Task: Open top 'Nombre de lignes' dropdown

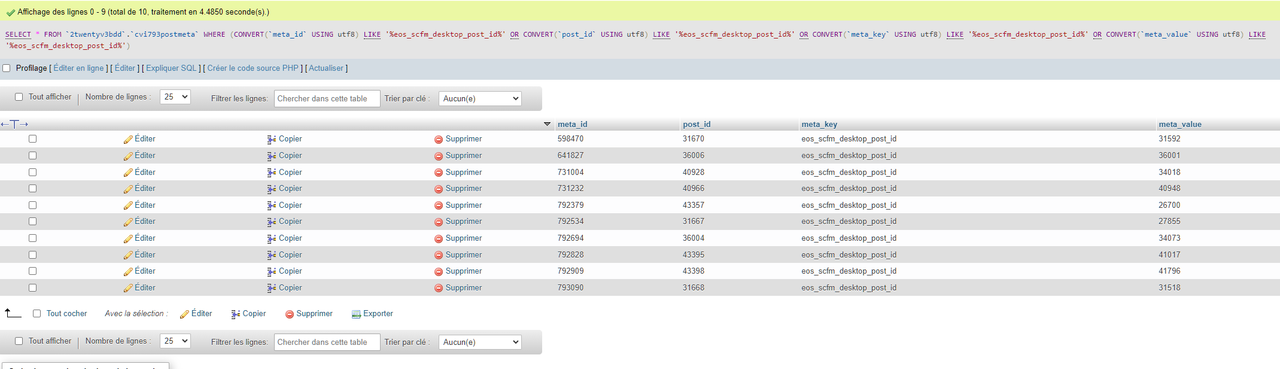Action: pos(175,98)
